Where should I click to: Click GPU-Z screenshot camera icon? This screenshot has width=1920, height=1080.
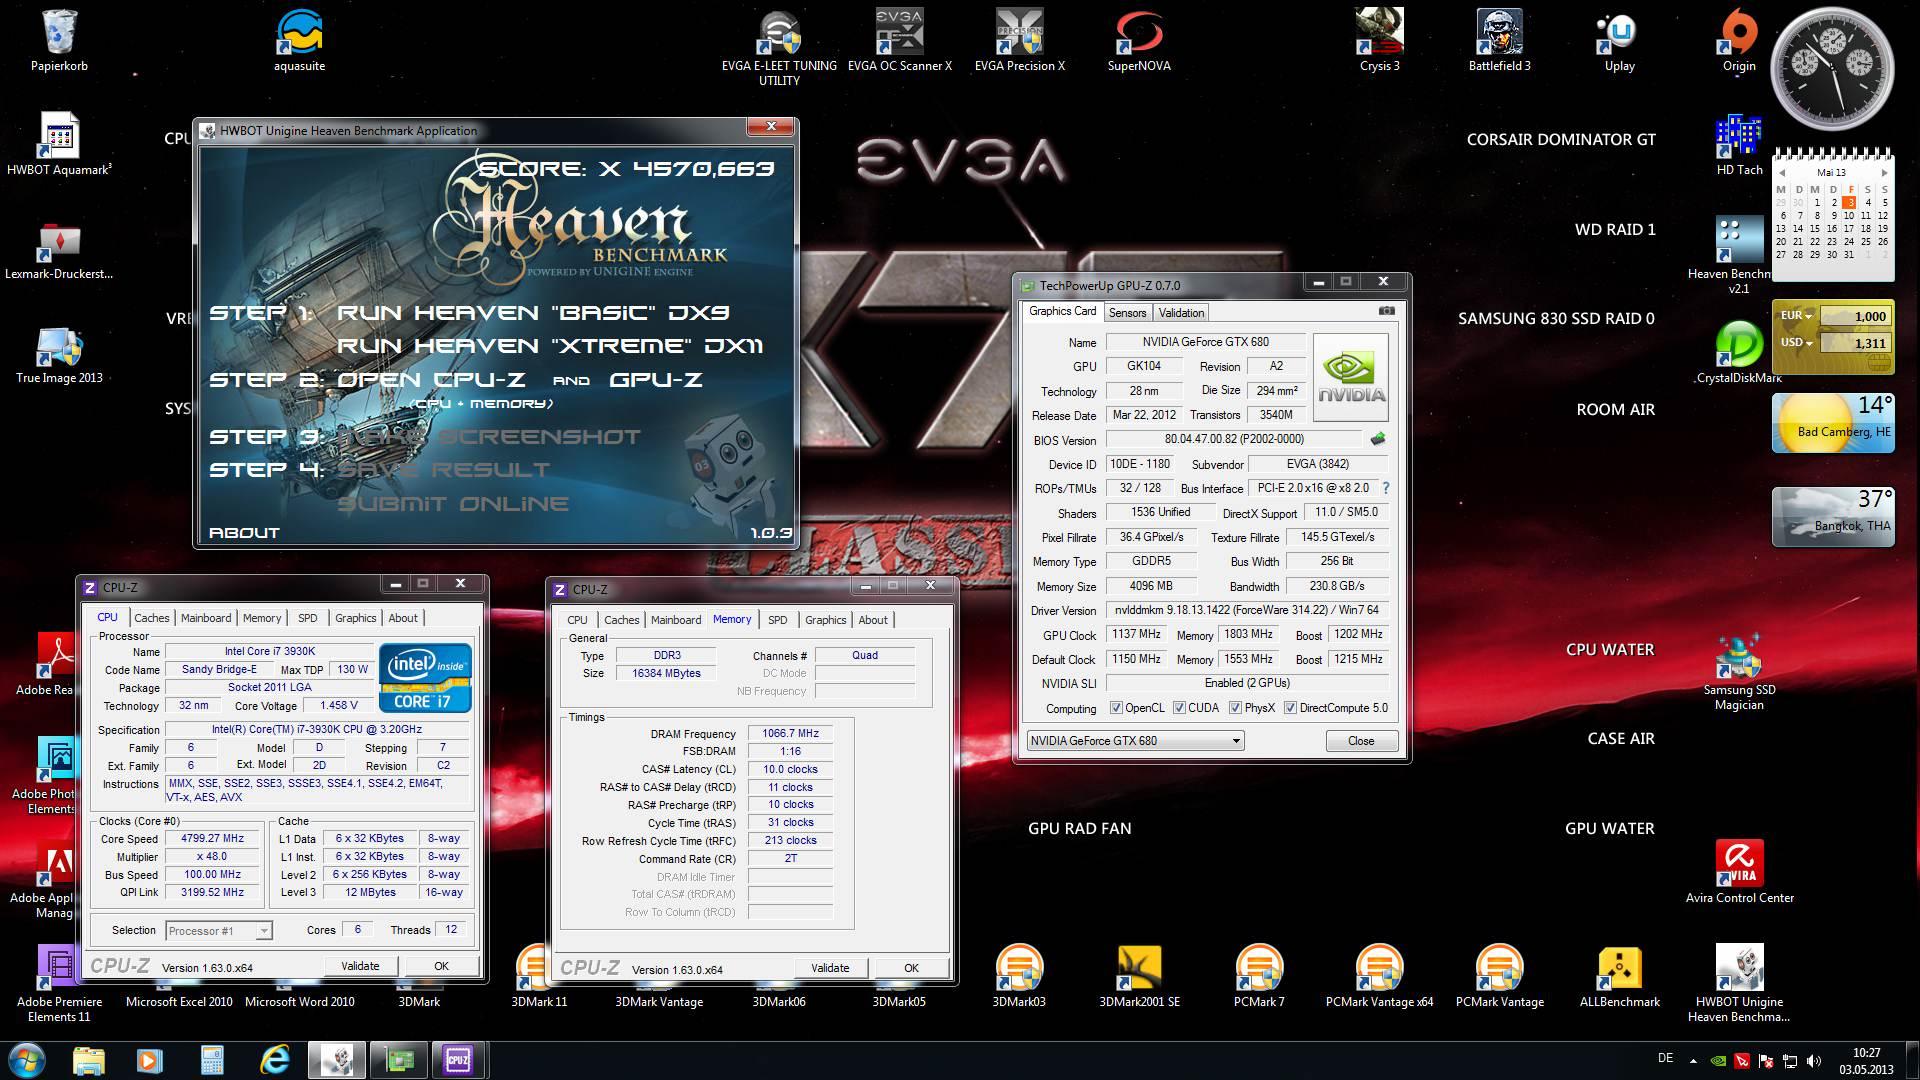click(1386, 311)
